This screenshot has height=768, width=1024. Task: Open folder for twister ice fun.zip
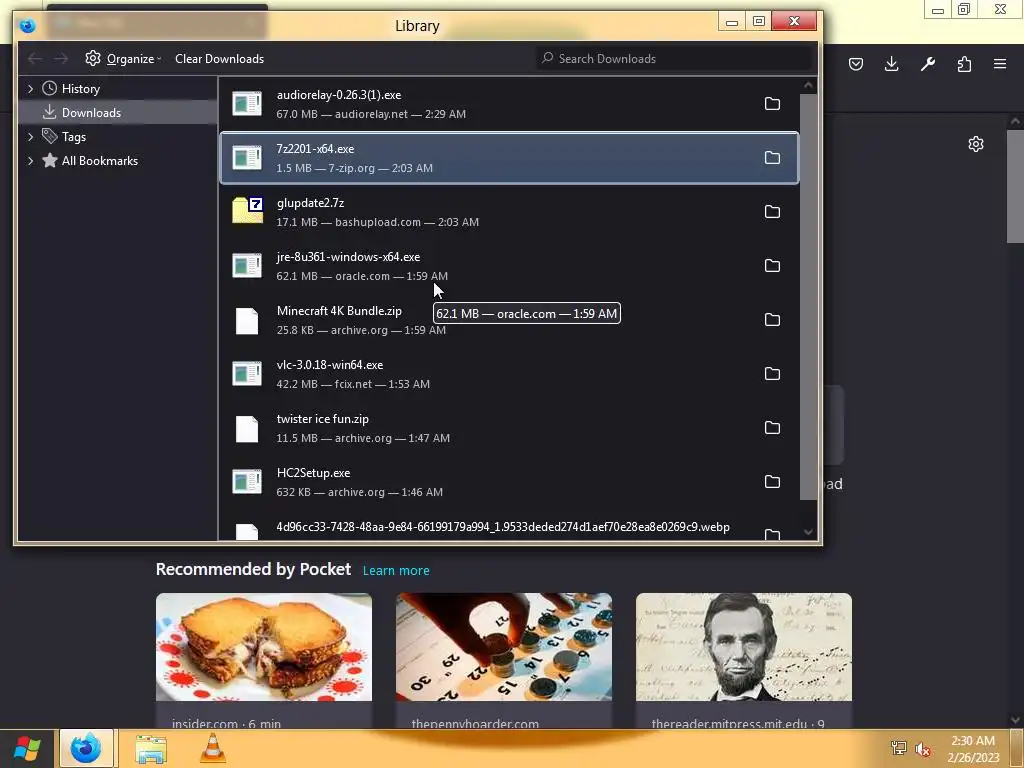(772, 428)
